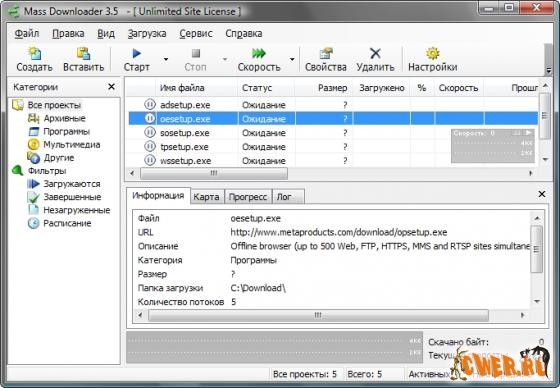
Task: Click the Удалить (Delete) X icon
Action: (375, 54)
